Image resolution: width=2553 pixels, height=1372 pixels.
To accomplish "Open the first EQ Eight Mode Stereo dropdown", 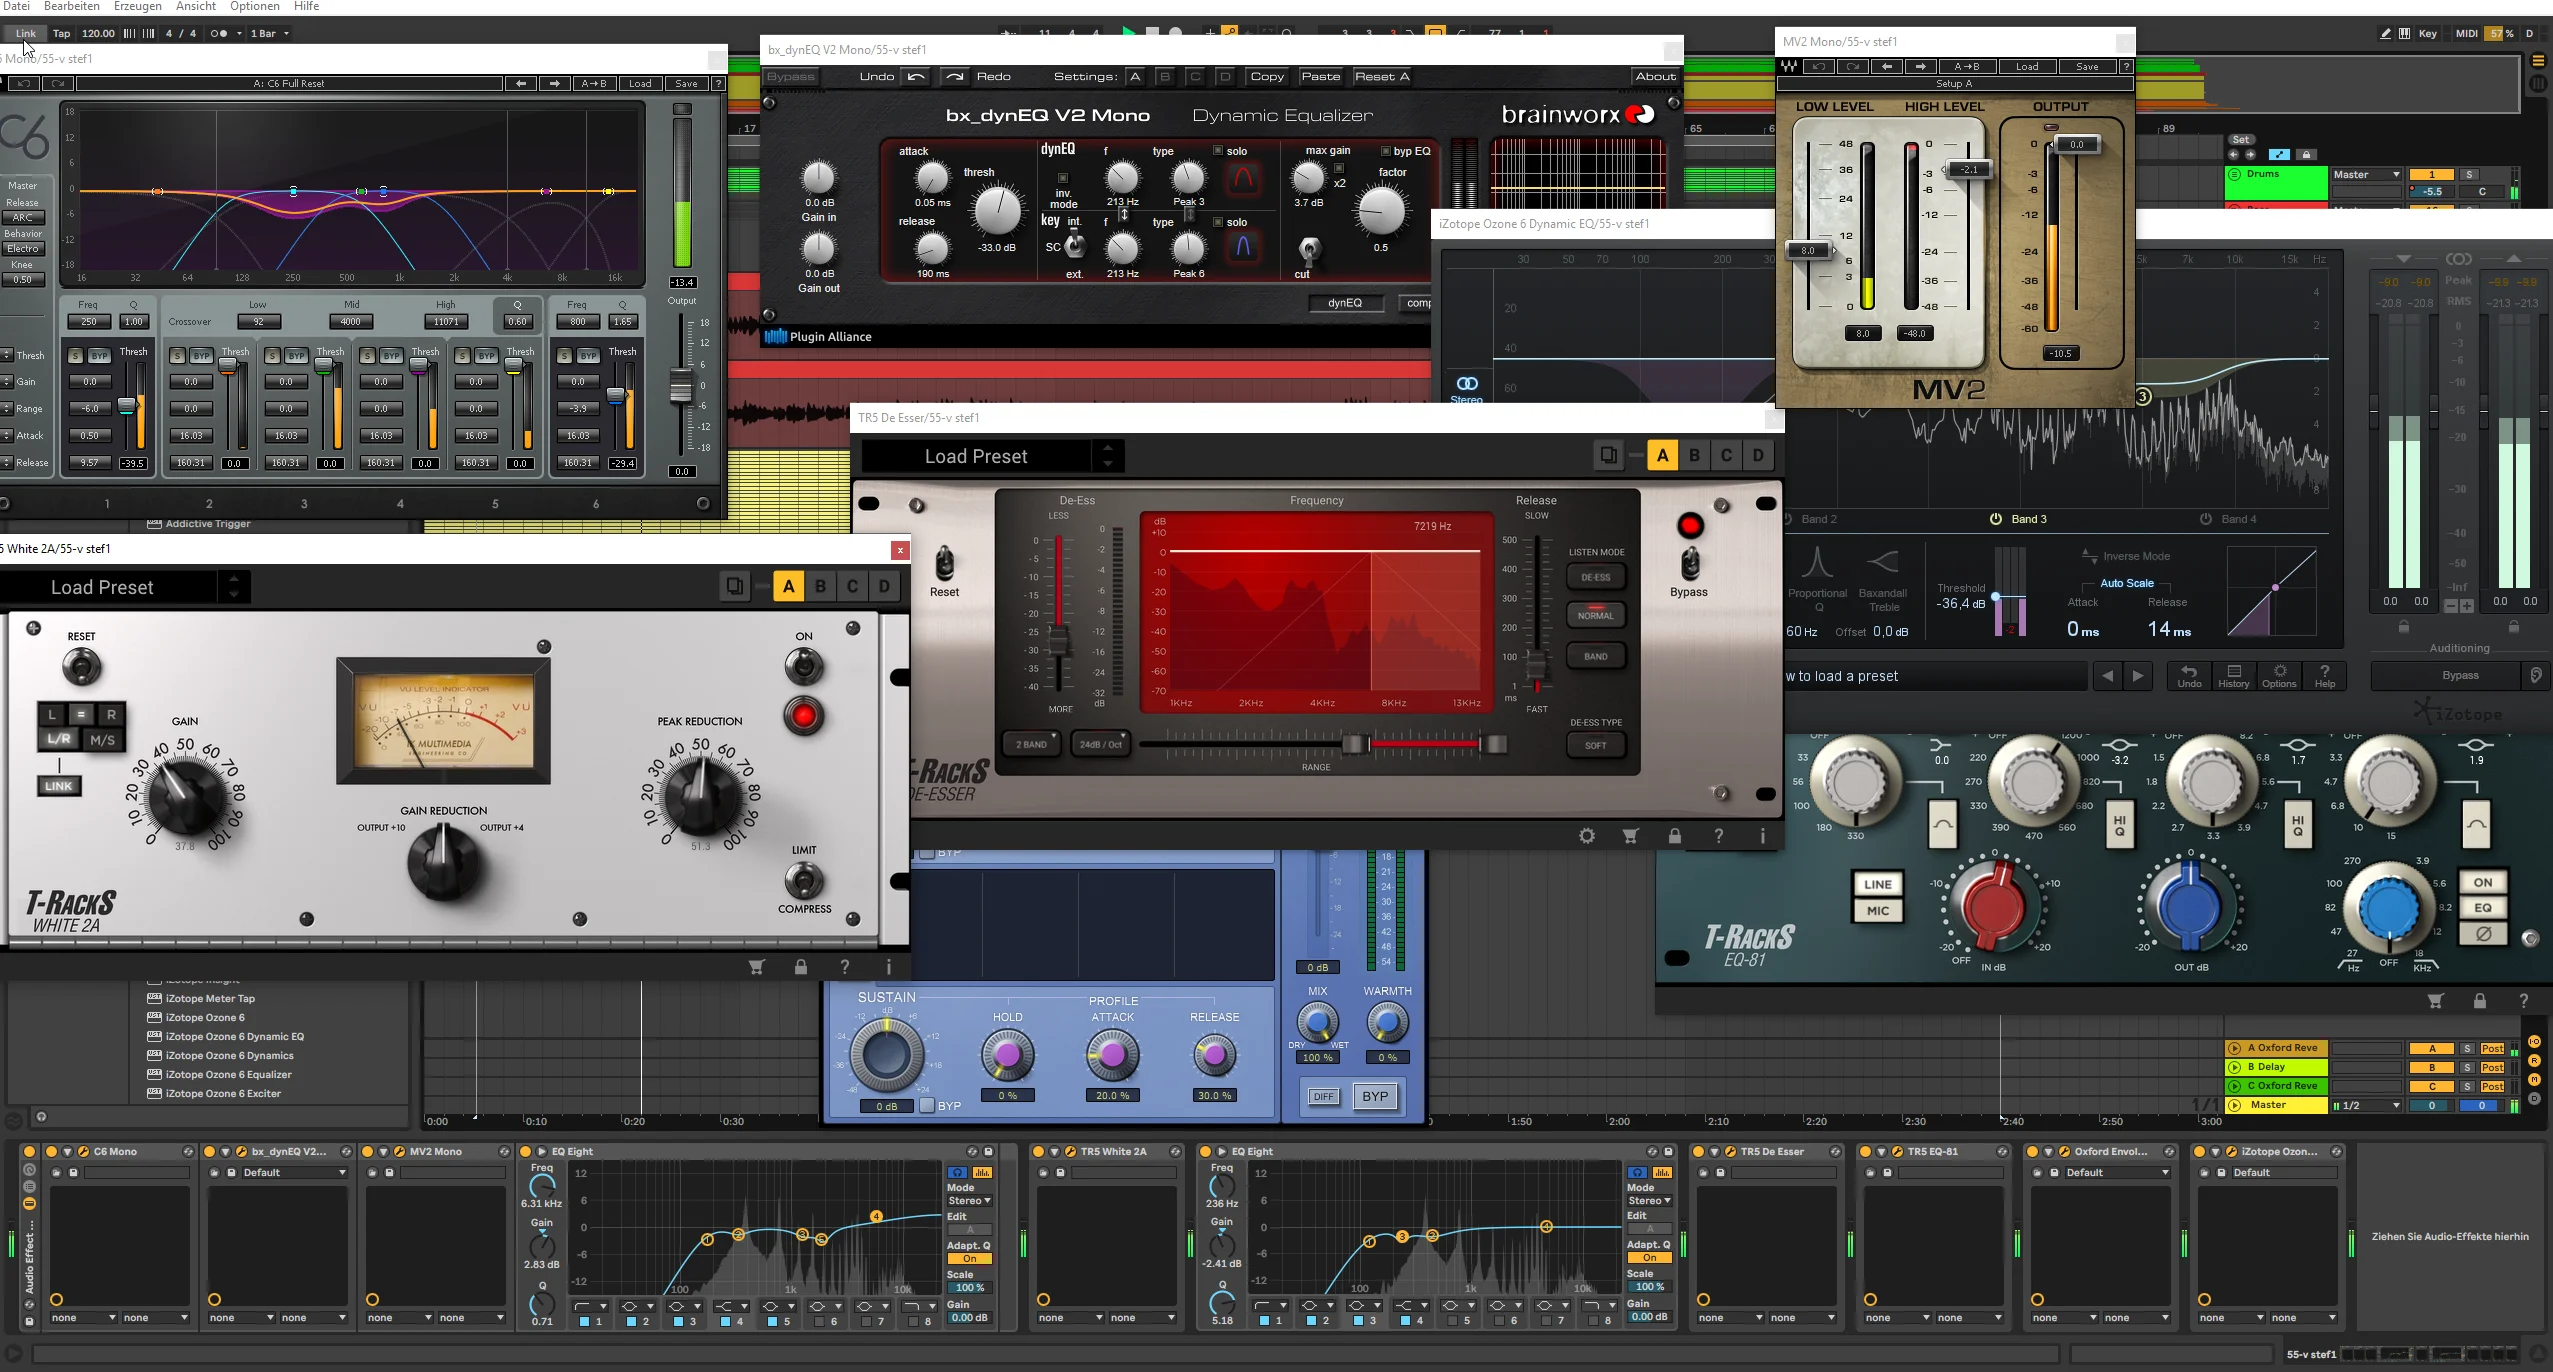I will click(x=969, y=1200).
